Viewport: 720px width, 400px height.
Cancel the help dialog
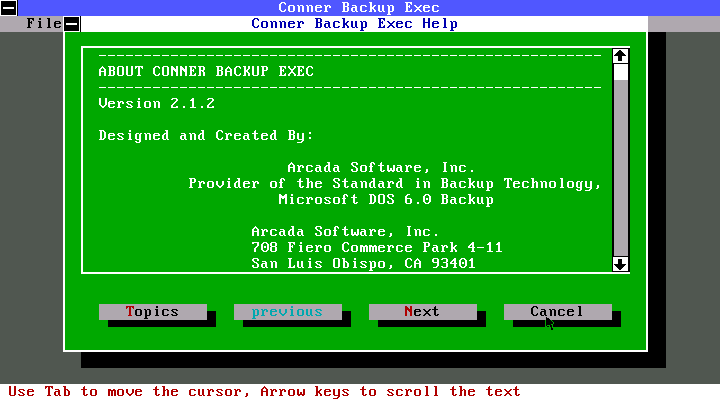pos(557,311)
